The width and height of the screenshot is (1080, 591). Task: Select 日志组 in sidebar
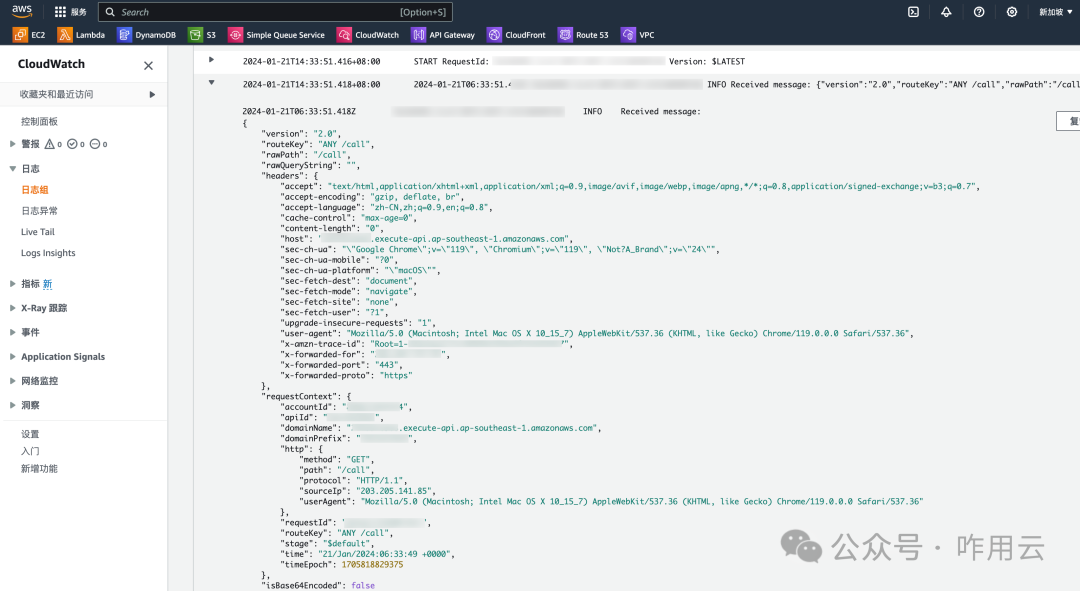34,189
